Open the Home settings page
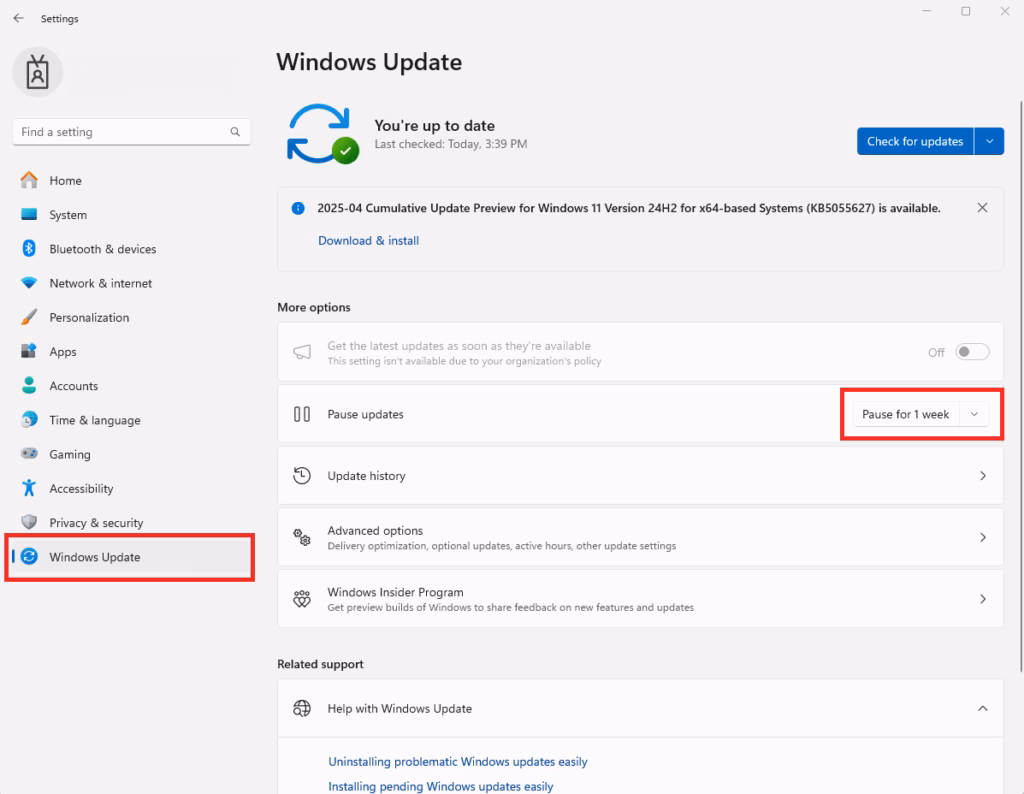The width and height of the screenshot is (1024, 794). [131, 180]
